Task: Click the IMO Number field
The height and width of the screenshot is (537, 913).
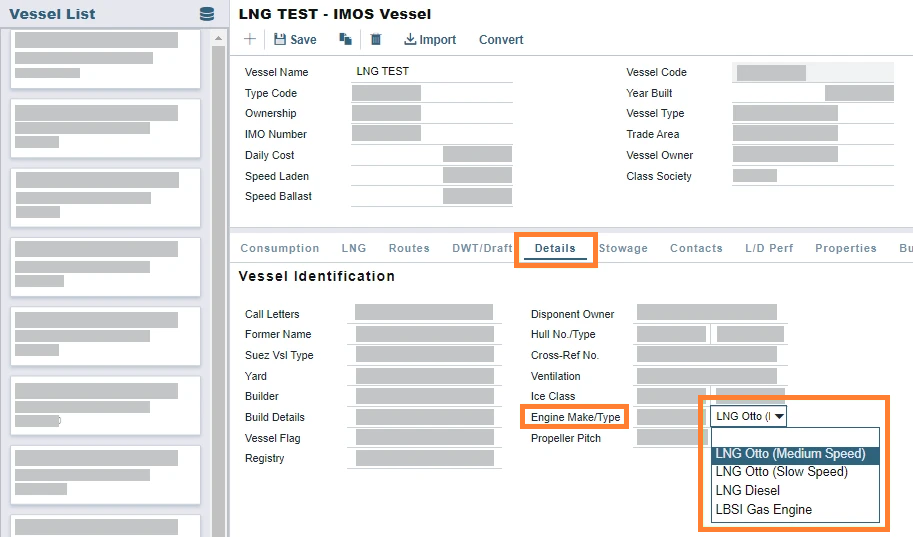Action: [431, 133]
